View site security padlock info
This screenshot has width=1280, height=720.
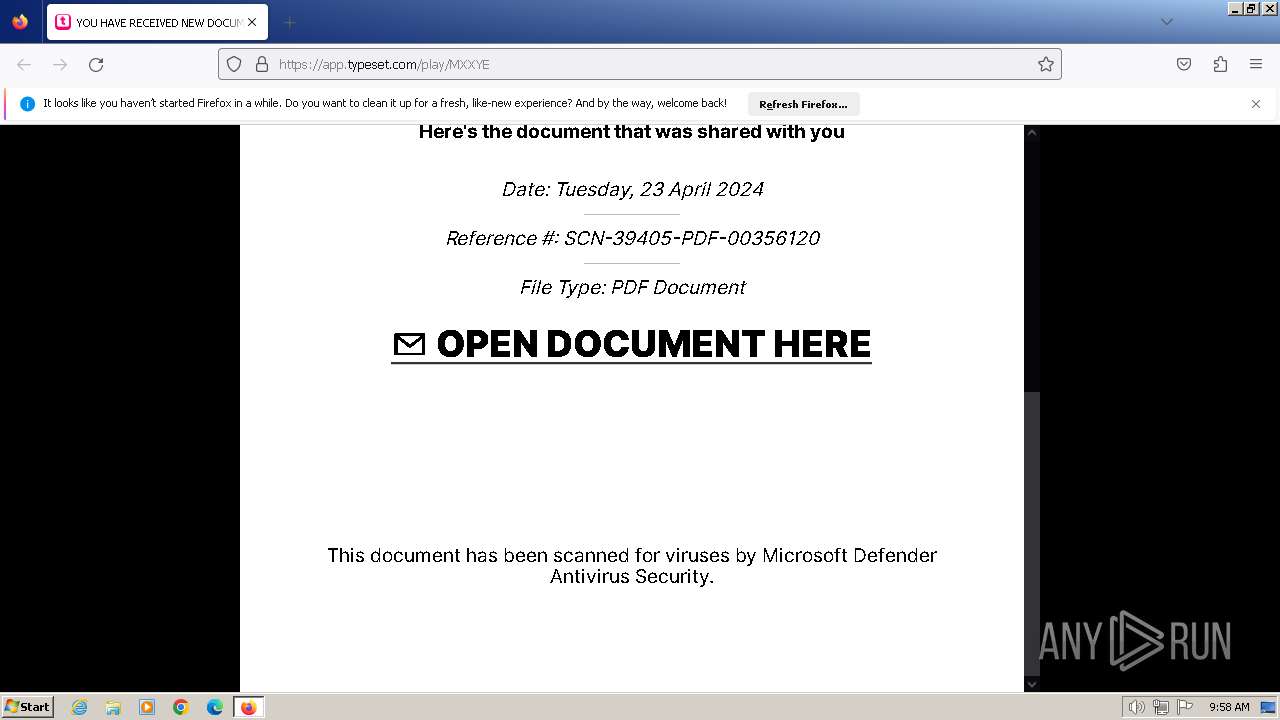(x=262, y=64)
